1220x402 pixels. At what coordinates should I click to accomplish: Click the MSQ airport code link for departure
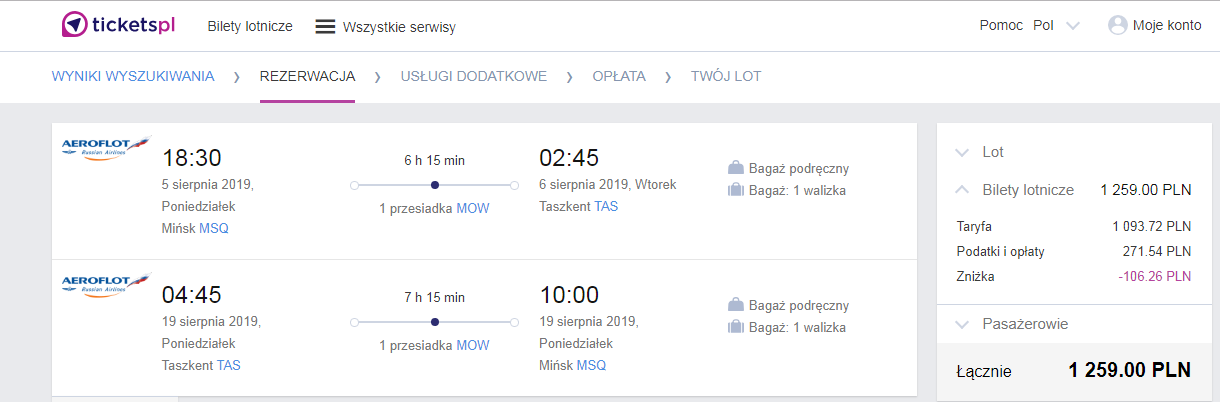(214, 229)
